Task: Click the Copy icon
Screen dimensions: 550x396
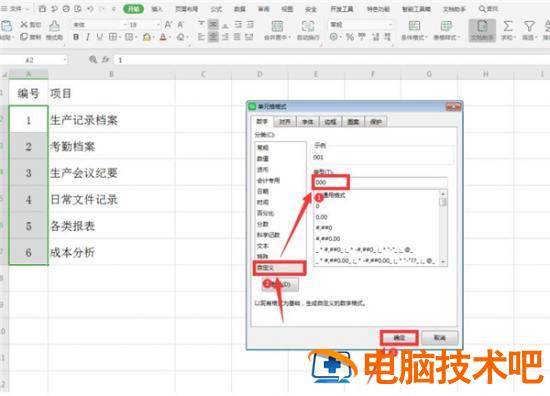Action: 24,36
